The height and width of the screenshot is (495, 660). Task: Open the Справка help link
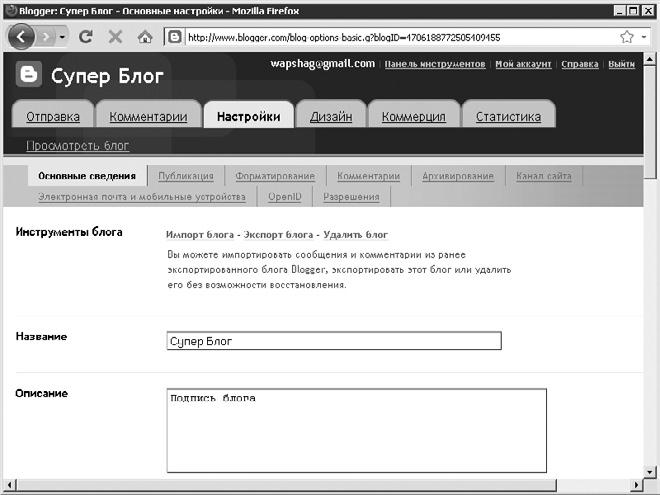coord(580,64)
